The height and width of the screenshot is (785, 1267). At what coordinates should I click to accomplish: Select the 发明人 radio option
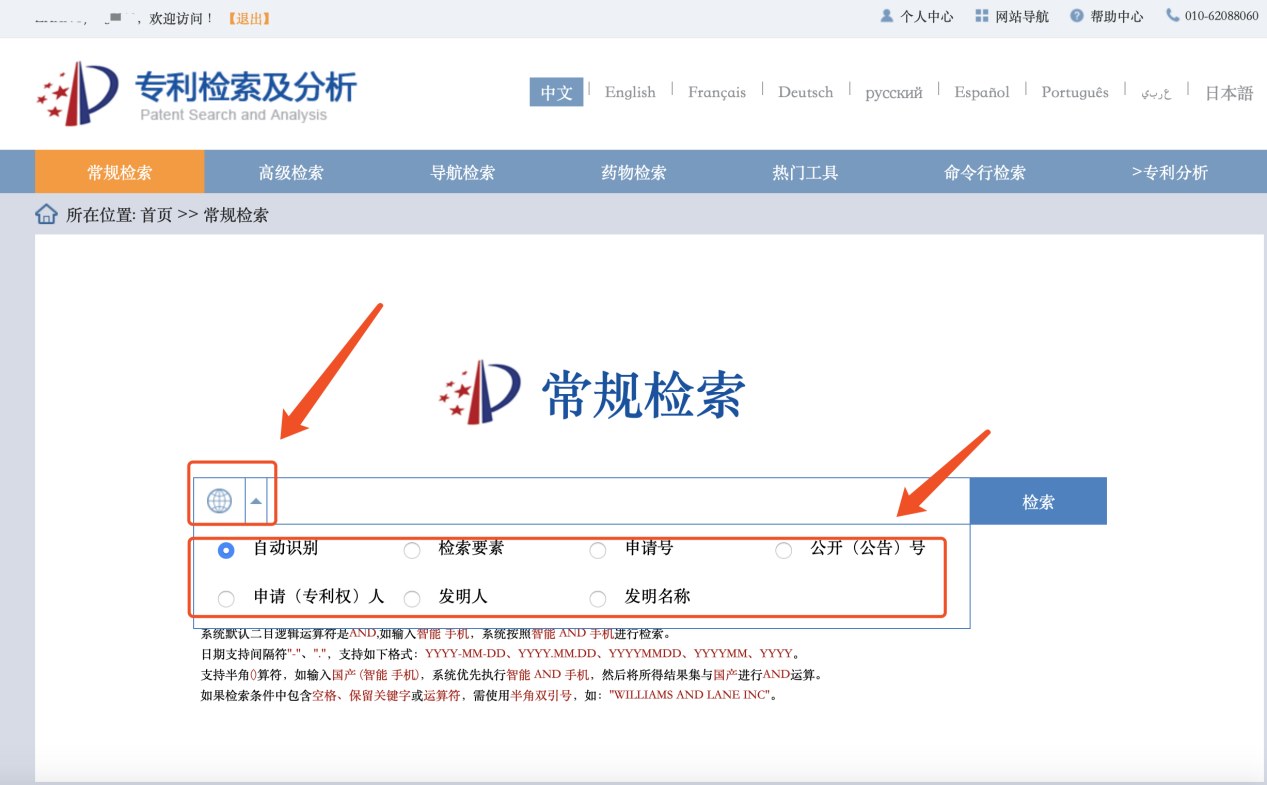[x=412, y=598]
